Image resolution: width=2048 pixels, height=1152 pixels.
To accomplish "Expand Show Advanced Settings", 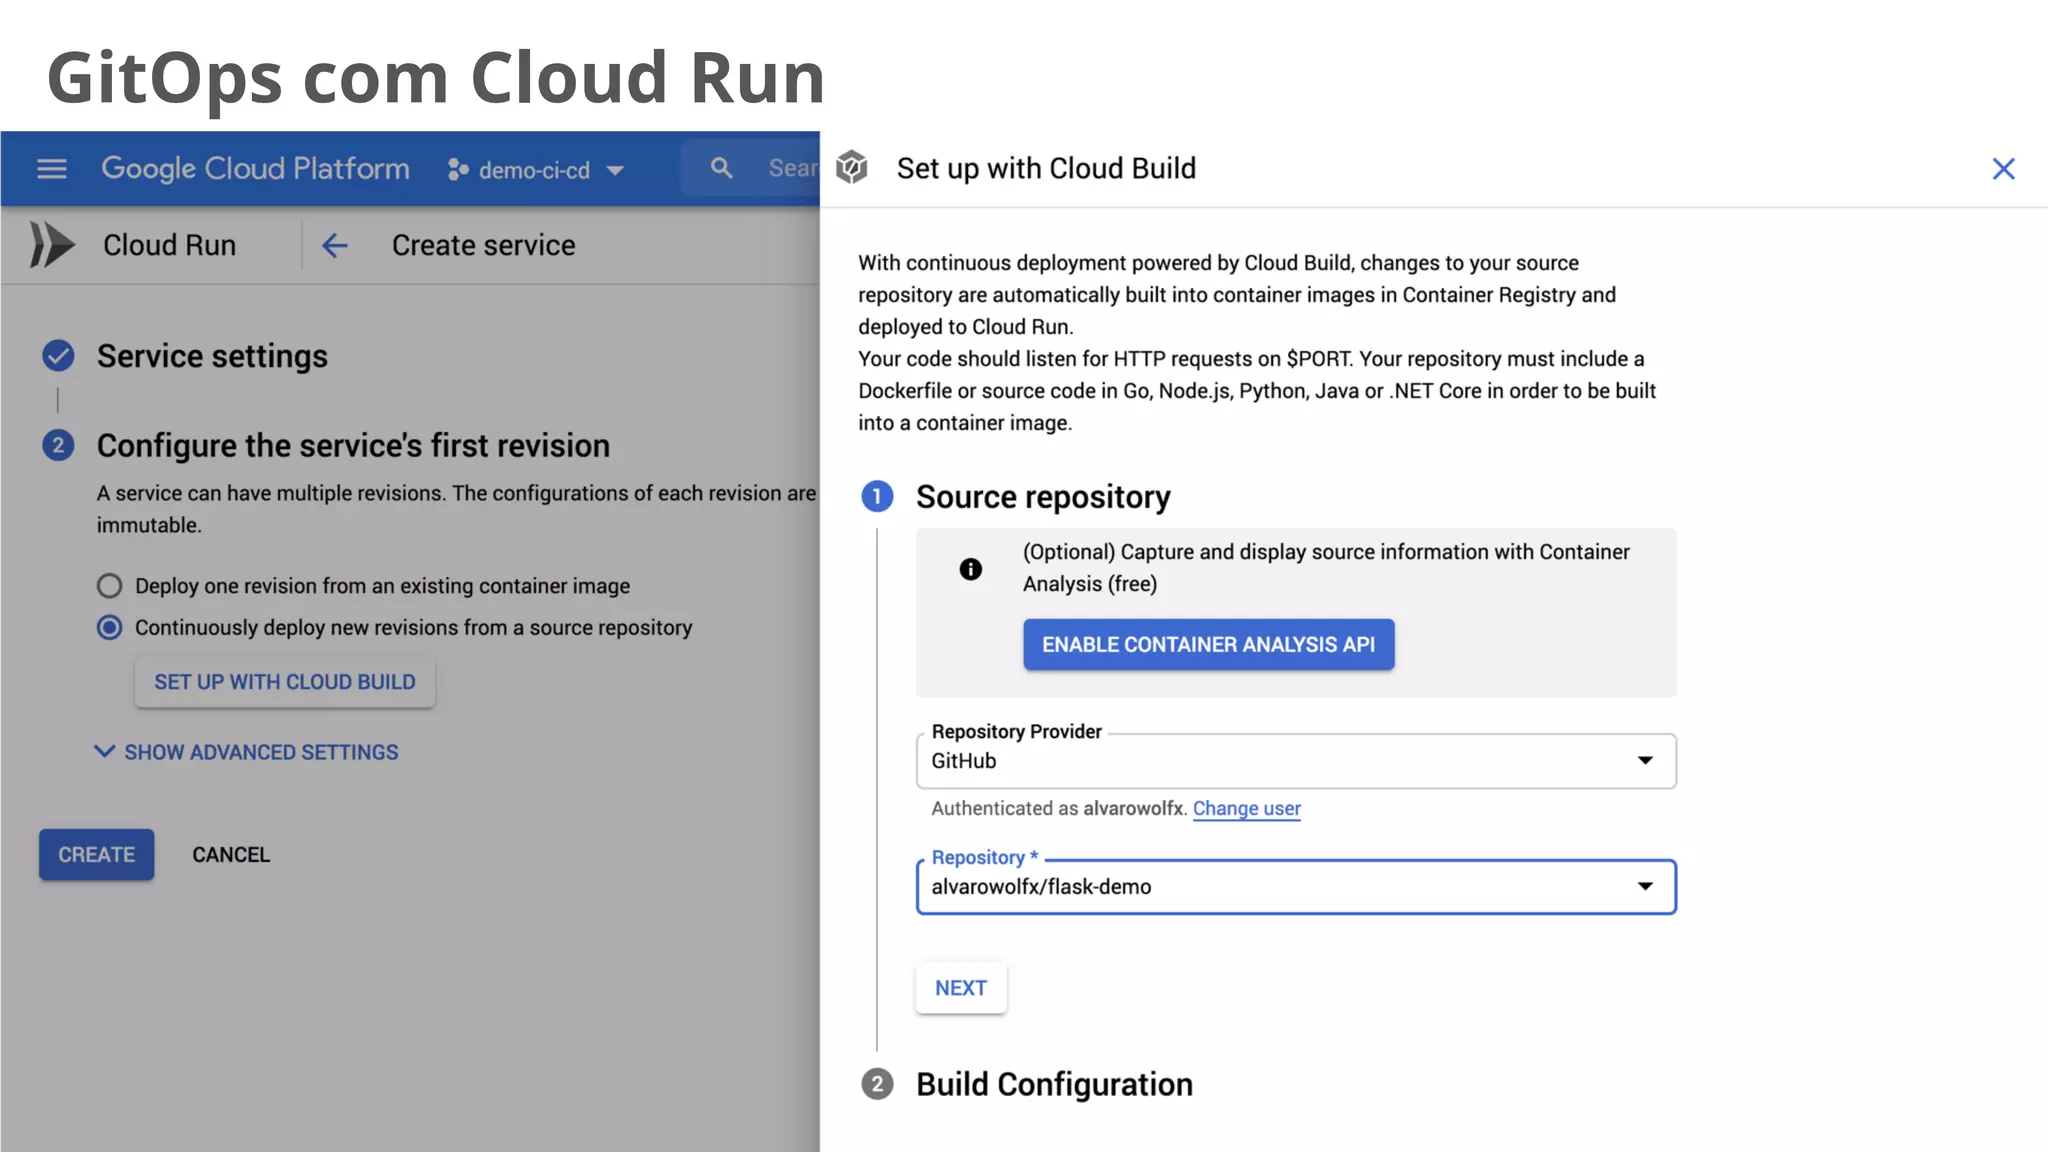I will (x=246, y=752).
